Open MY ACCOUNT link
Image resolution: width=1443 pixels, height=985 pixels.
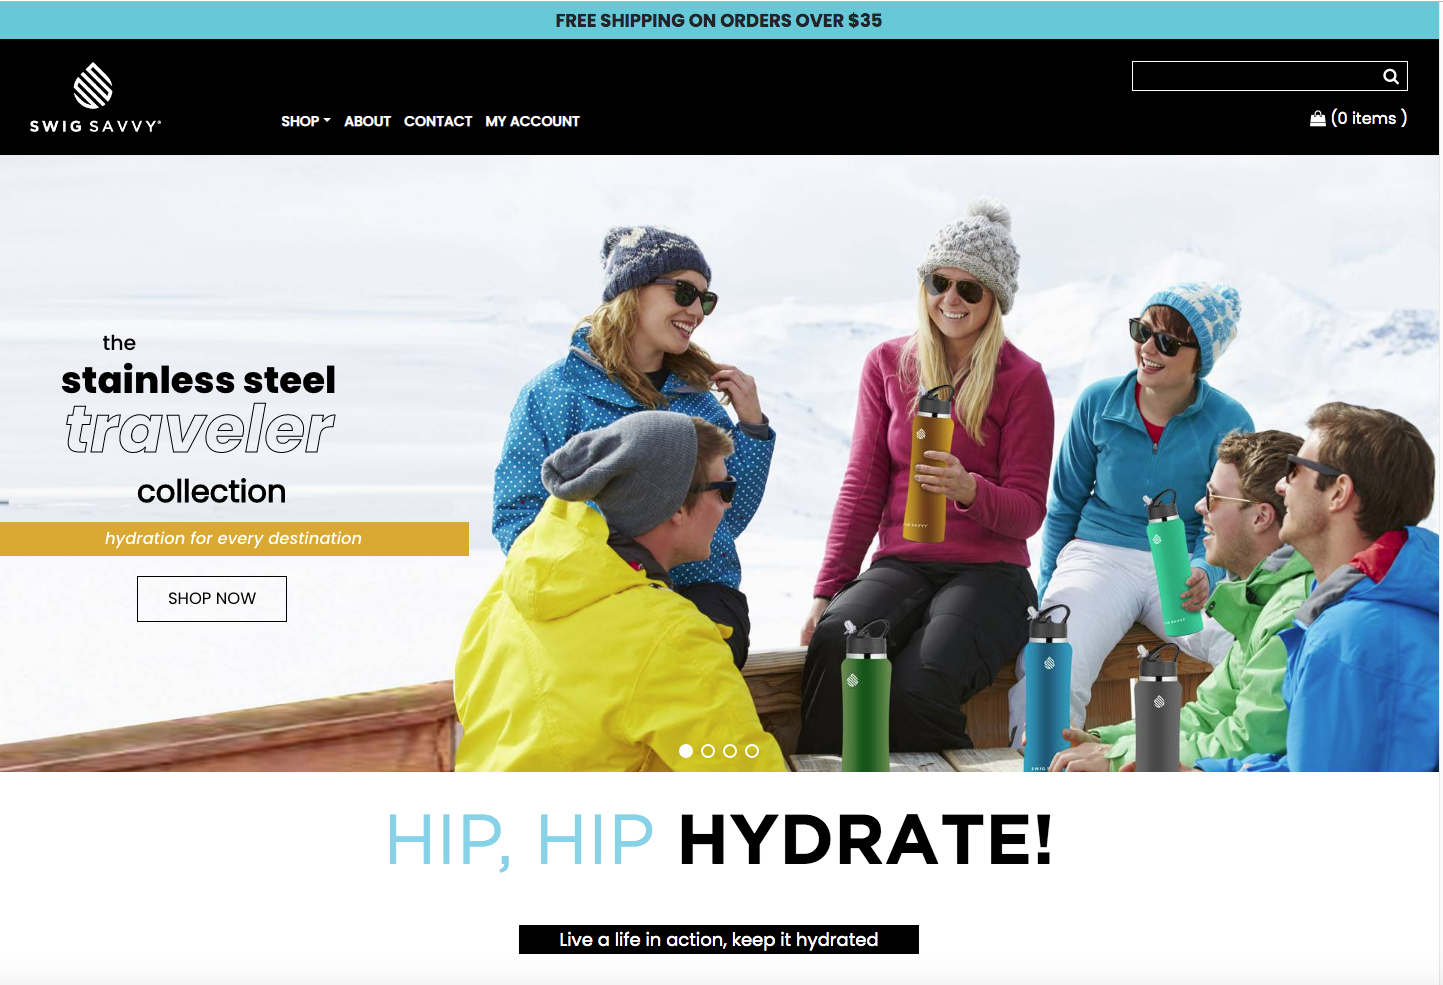pos(532,121)
